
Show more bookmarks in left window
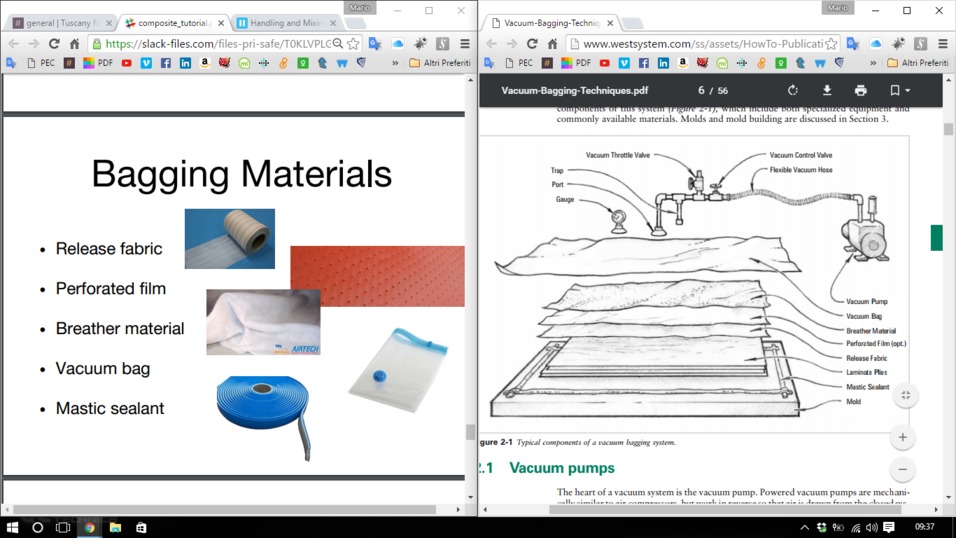point(395,63)
